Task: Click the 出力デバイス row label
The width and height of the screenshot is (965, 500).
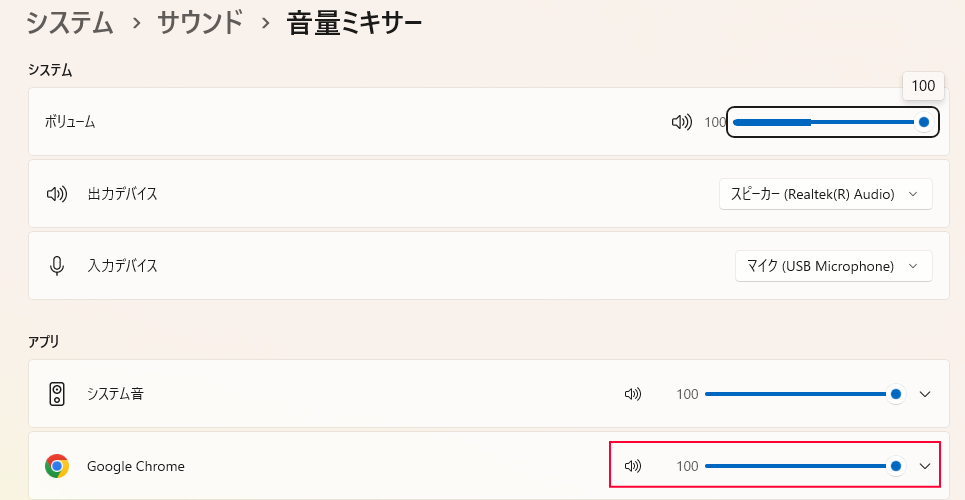Action: (x=122, y=194)
